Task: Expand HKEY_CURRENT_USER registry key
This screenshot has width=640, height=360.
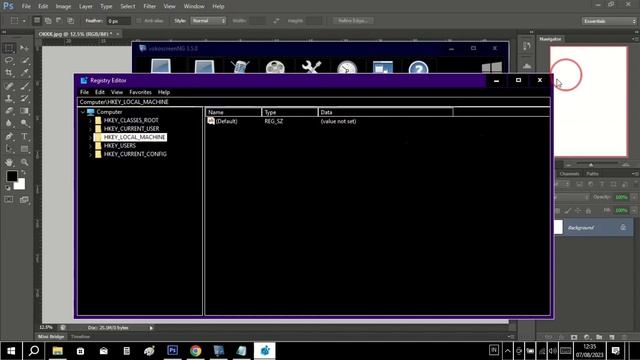Action: pyautogui.click(x=90, y=129)
